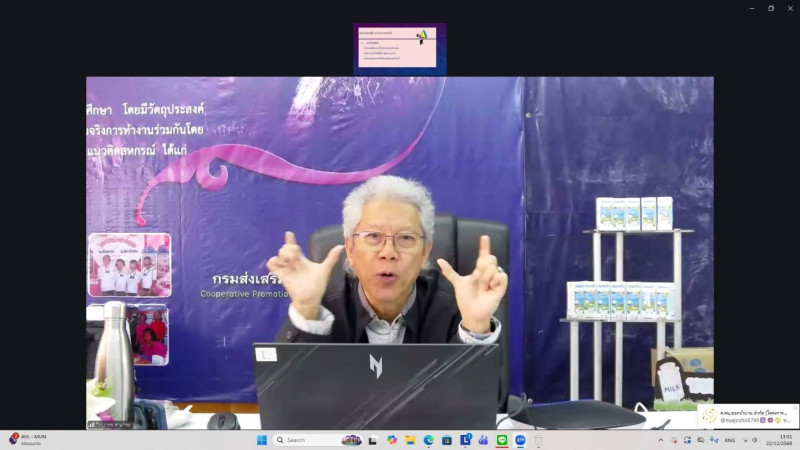Open Microsoft Store from the taskbar

click(x=447, y=440)
